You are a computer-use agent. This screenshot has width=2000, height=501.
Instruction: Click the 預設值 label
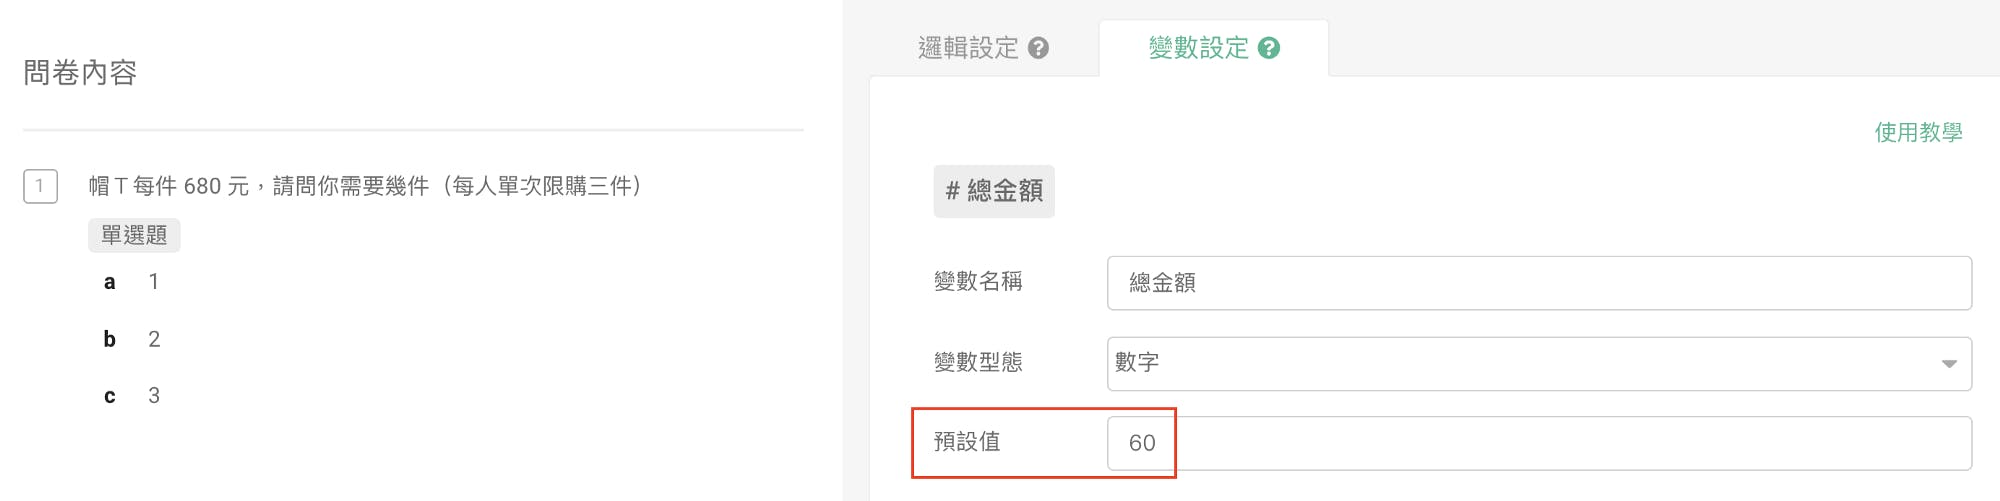coord(966,442)
